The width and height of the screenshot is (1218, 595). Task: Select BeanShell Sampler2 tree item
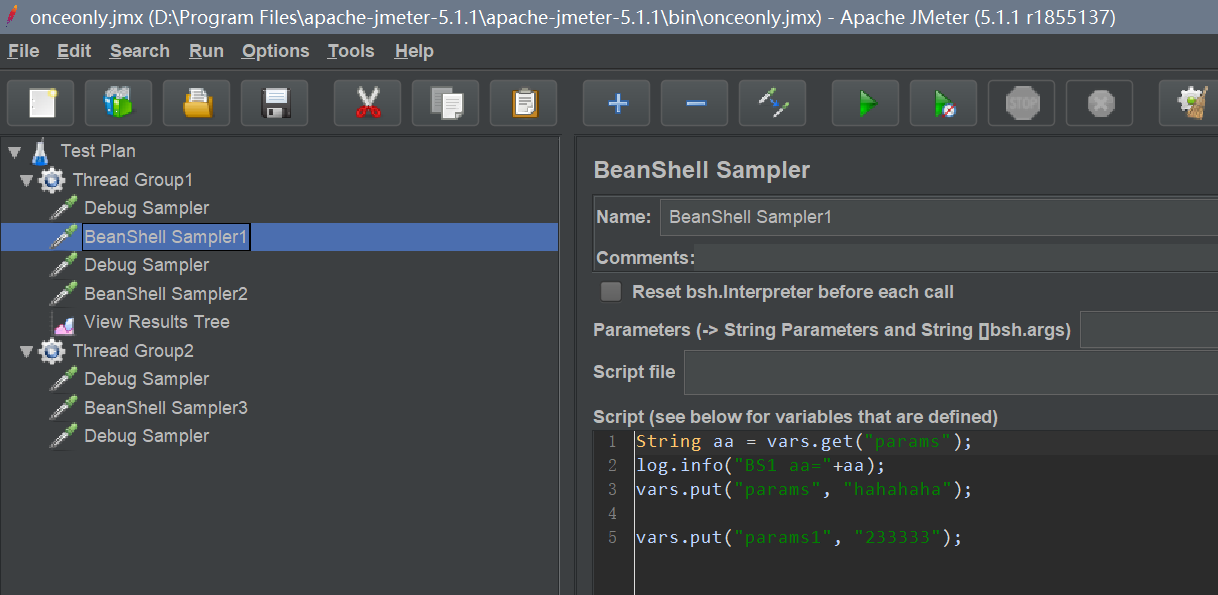[166, 294]
